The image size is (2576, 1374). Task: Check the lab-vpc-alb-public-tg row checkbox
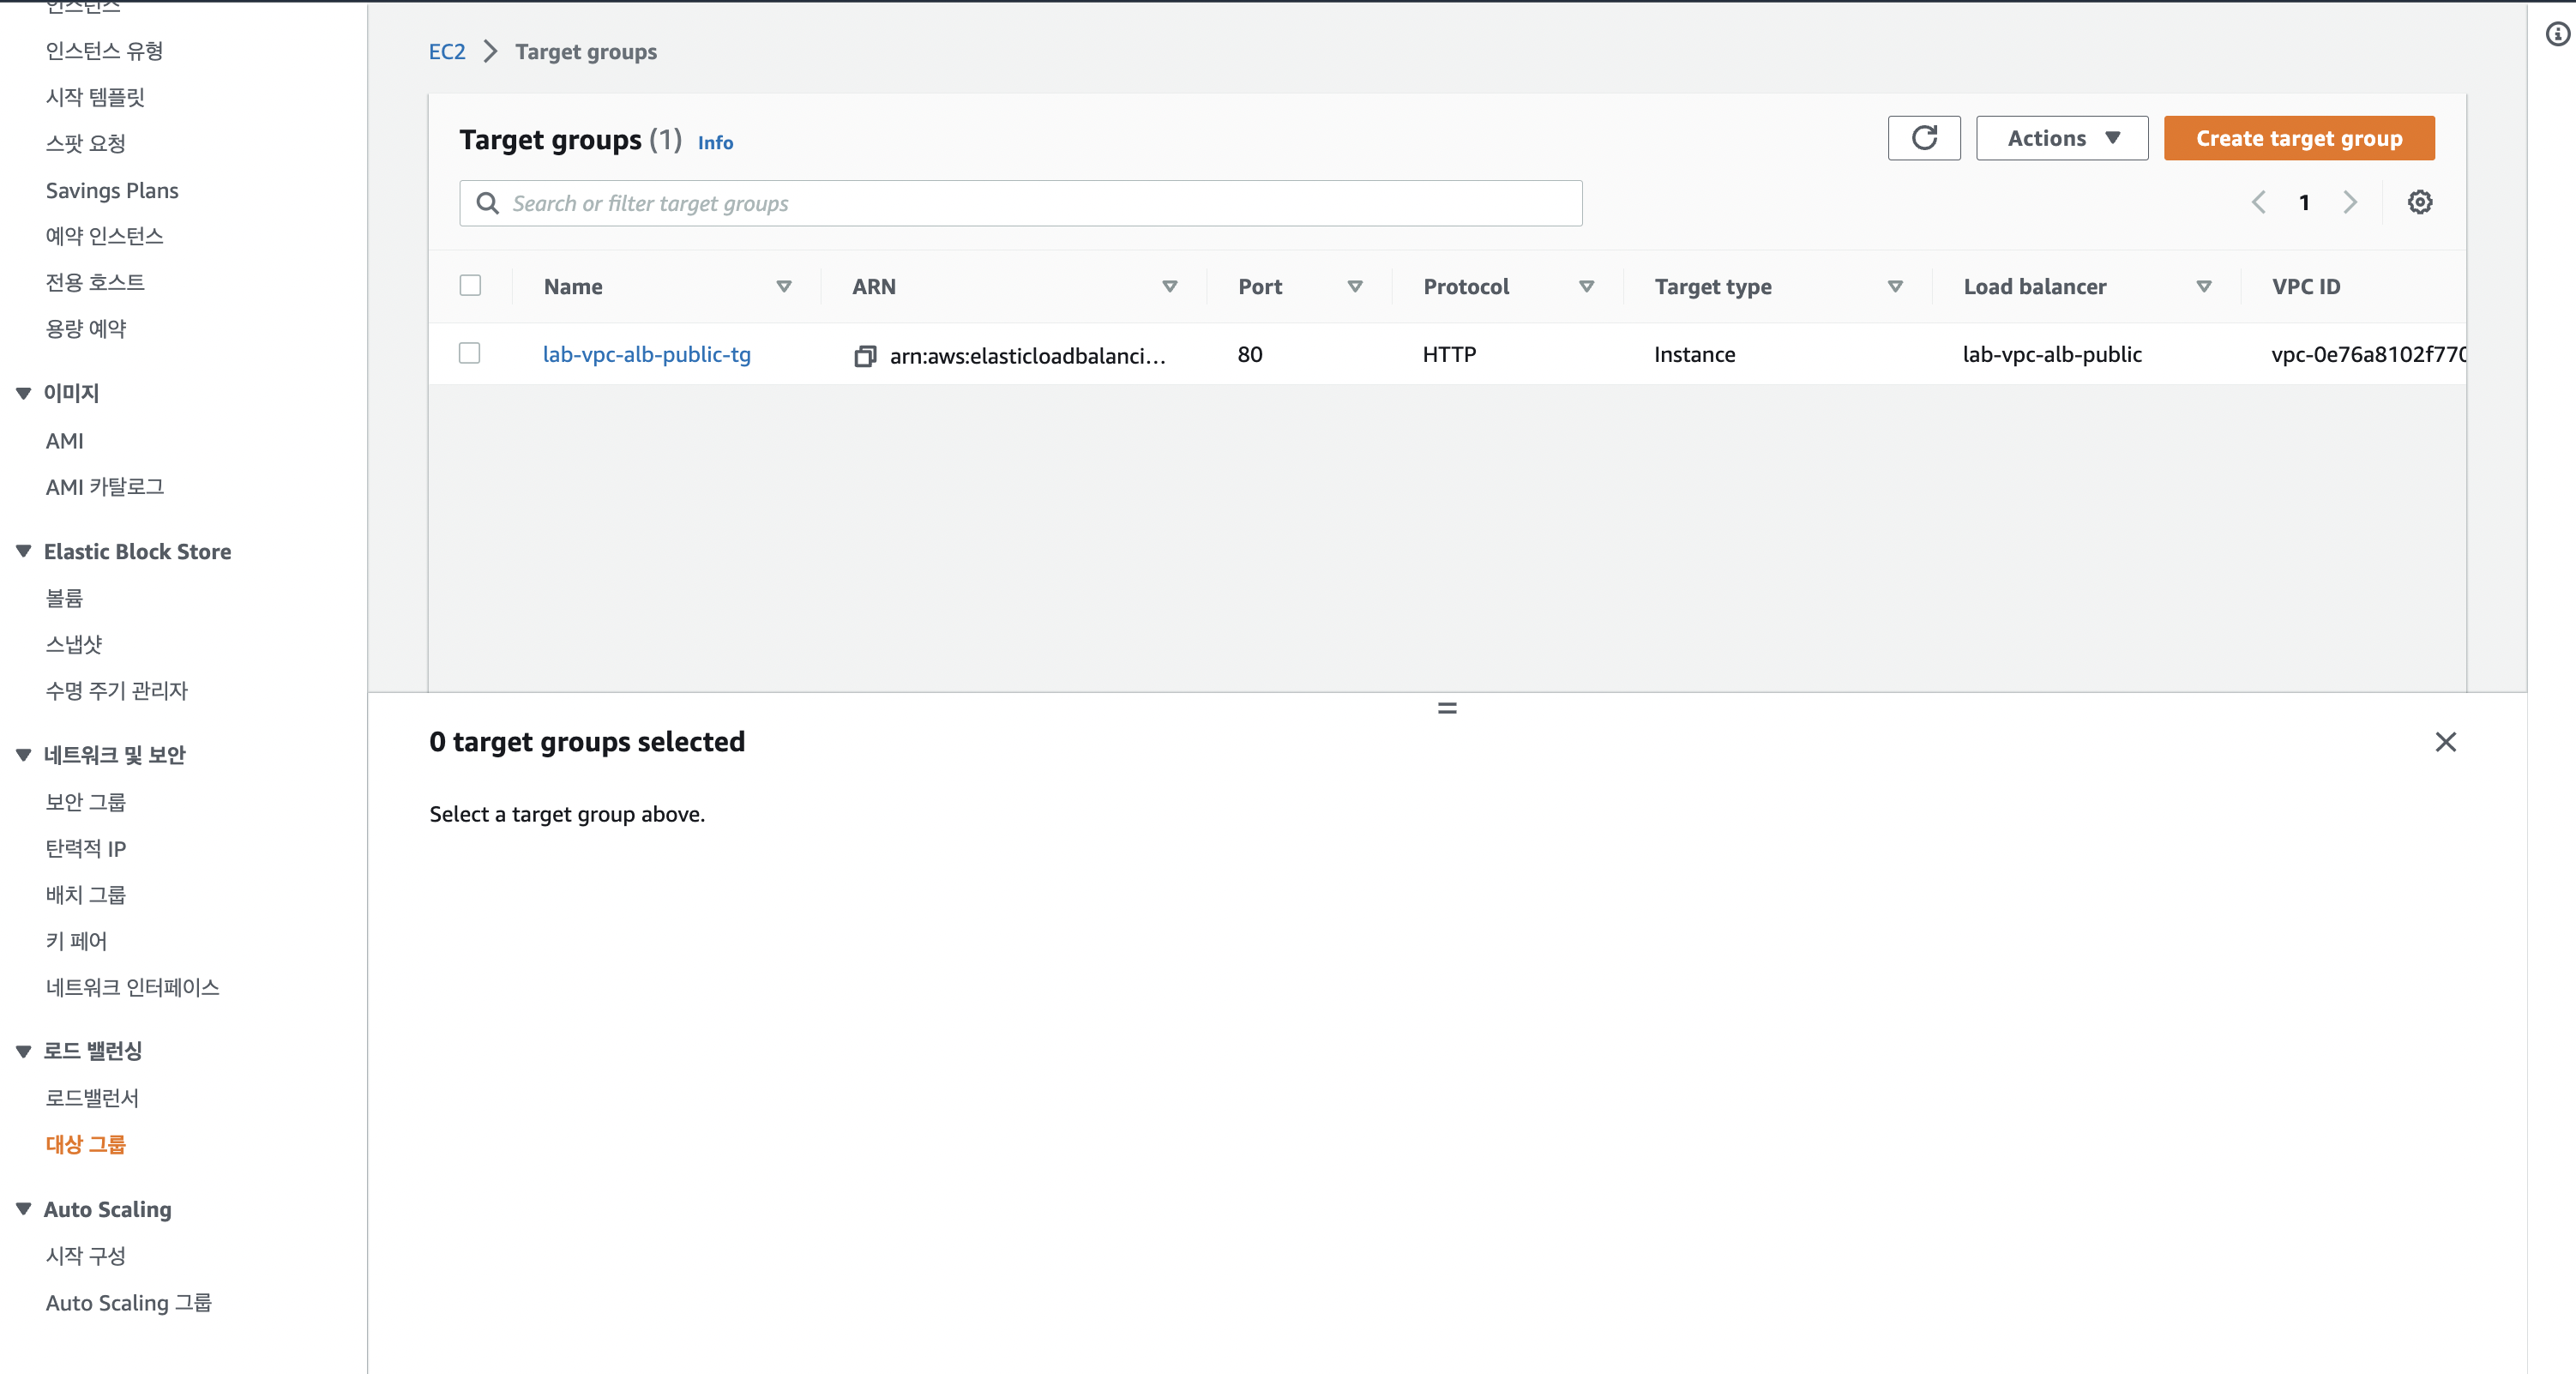tap(470, 354)
